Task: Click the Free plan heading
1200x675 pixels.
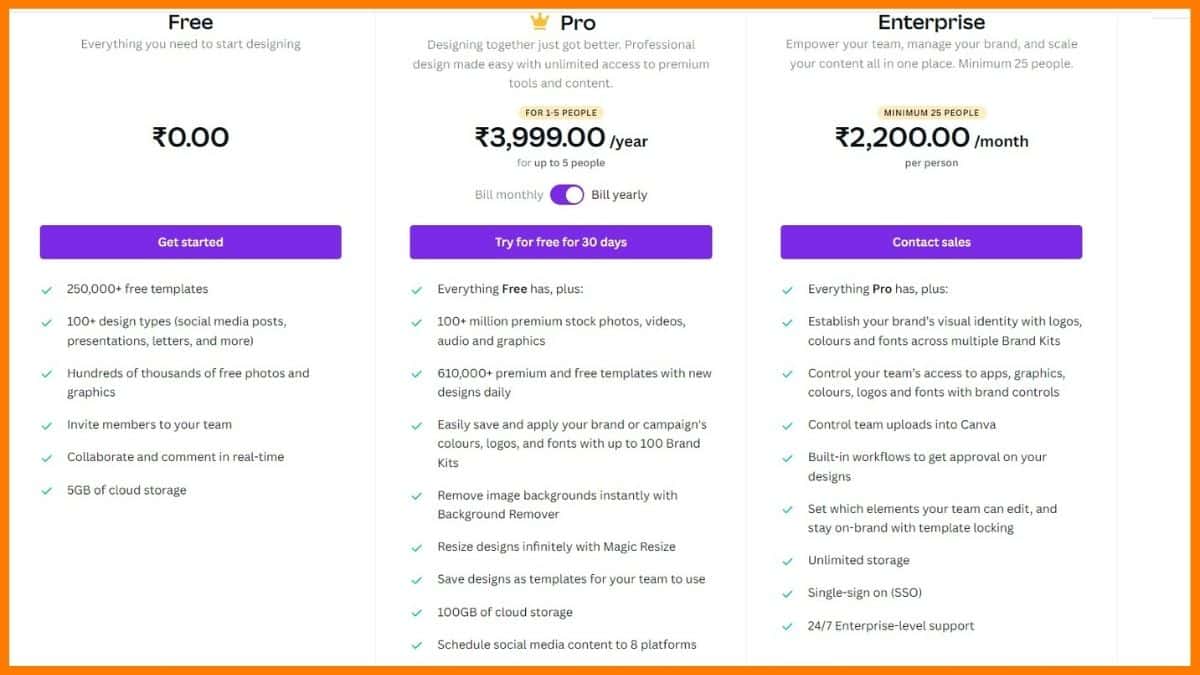Action: [190, 22]
